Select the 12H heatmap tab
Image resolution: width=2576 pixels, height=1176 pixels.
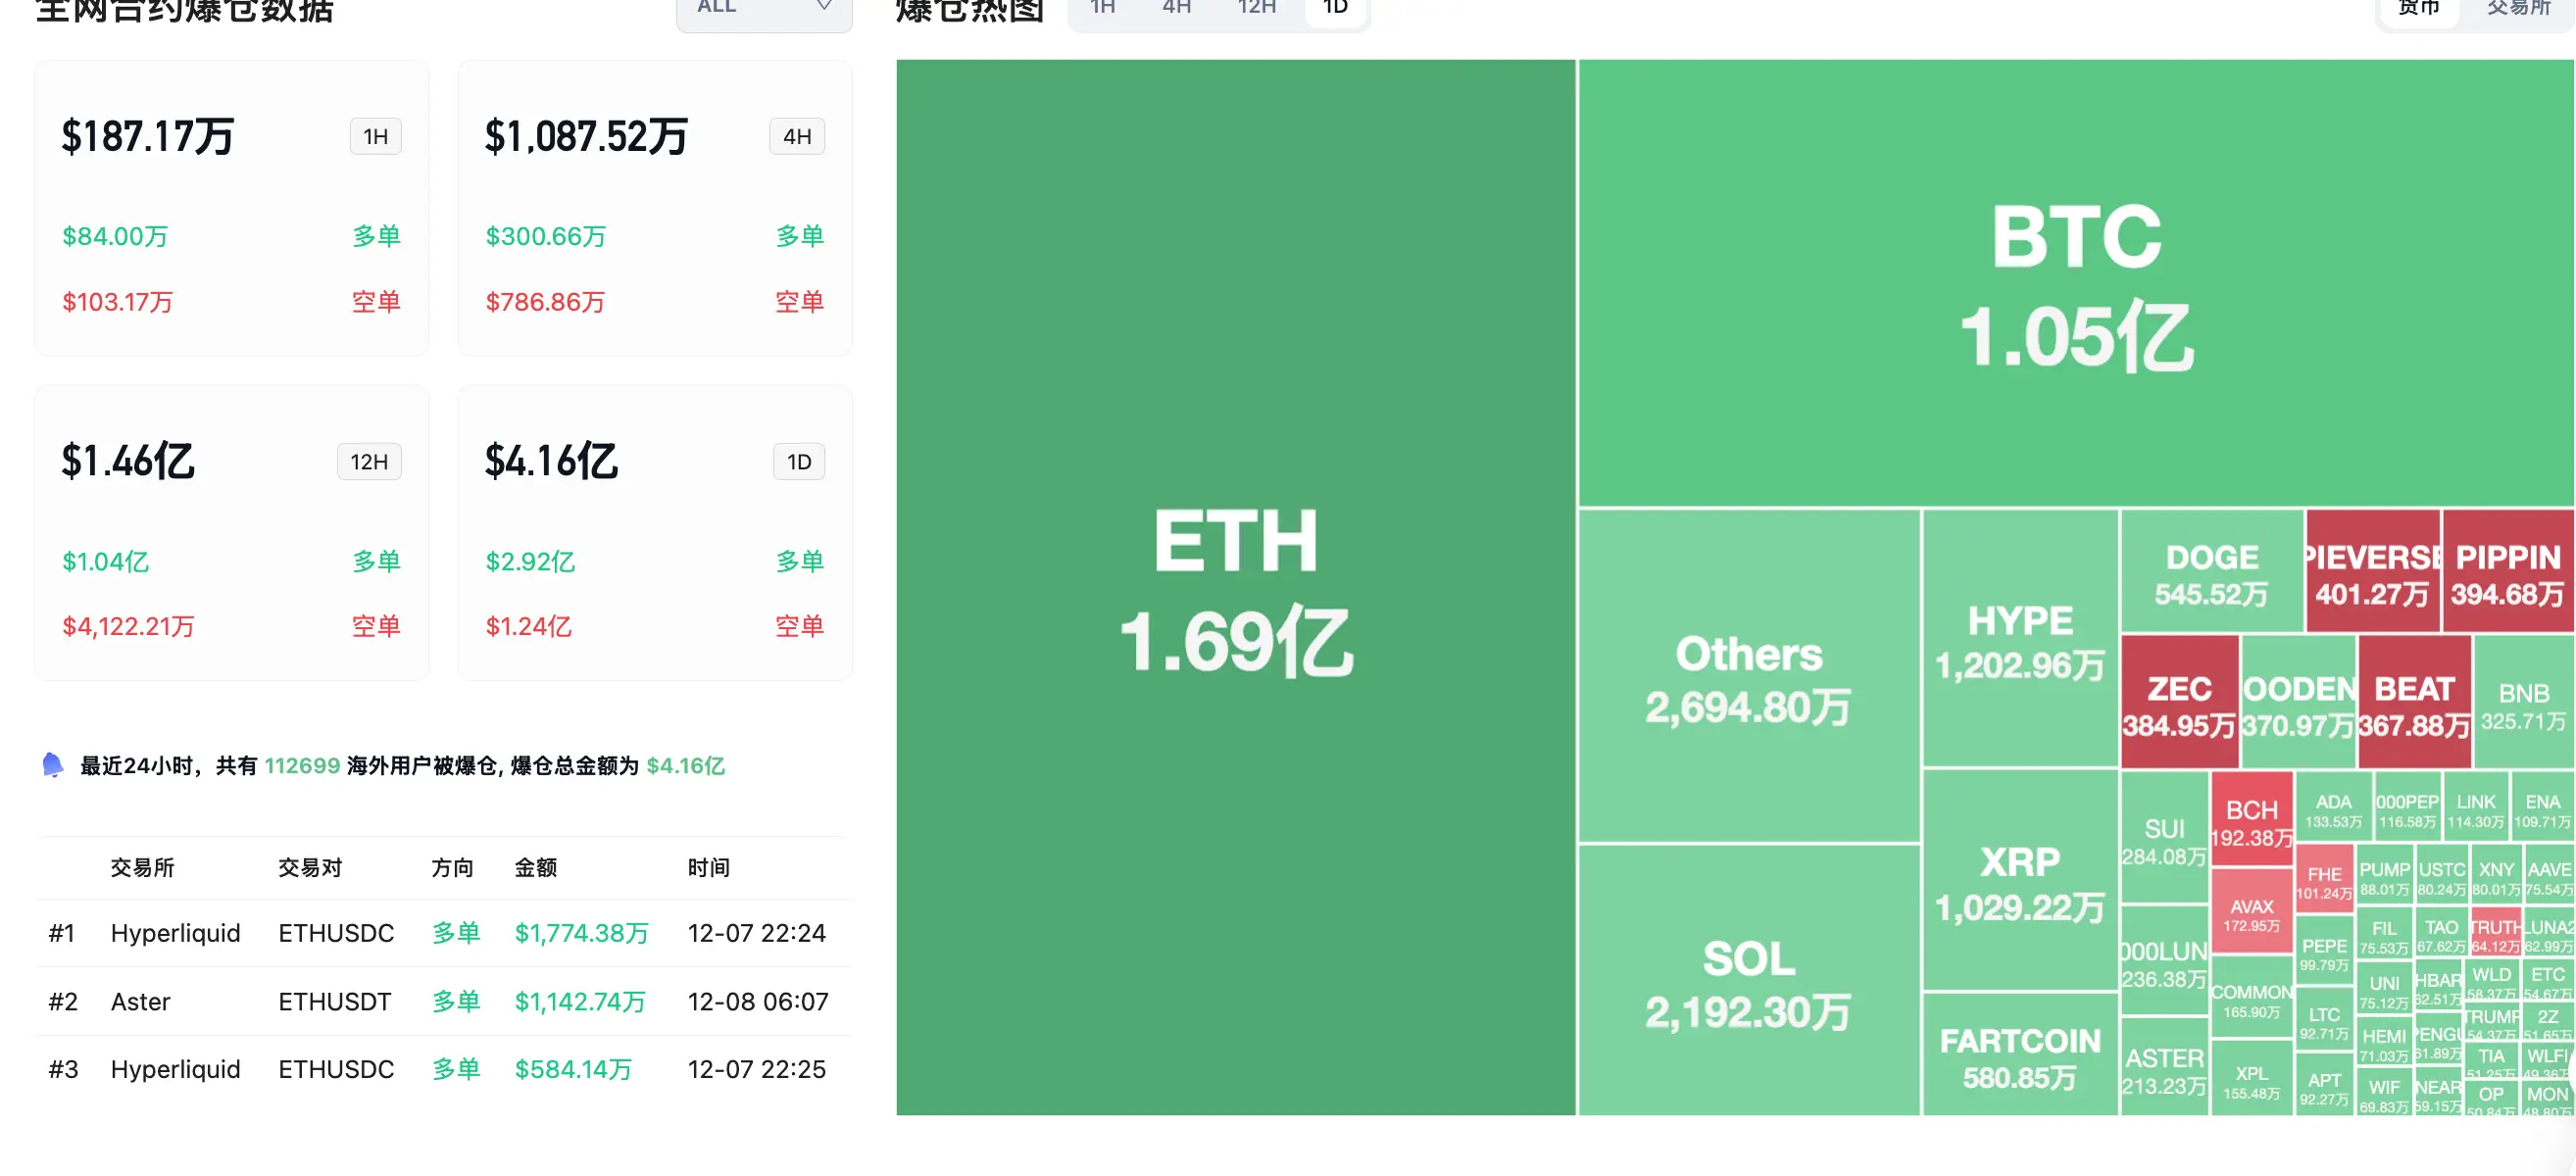pyautogui.click(x=1256, y=8)
